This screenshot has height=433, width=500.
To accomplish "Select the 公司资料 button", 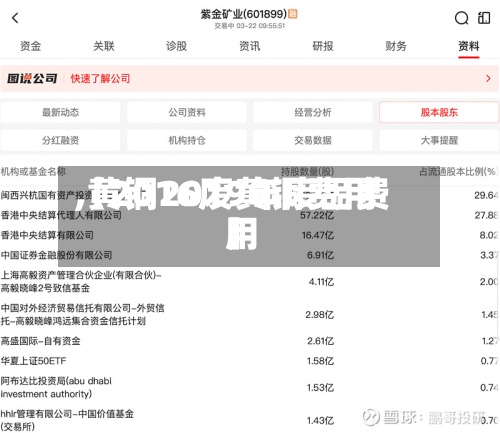I will pyautogui.click(x=187, y=112).
